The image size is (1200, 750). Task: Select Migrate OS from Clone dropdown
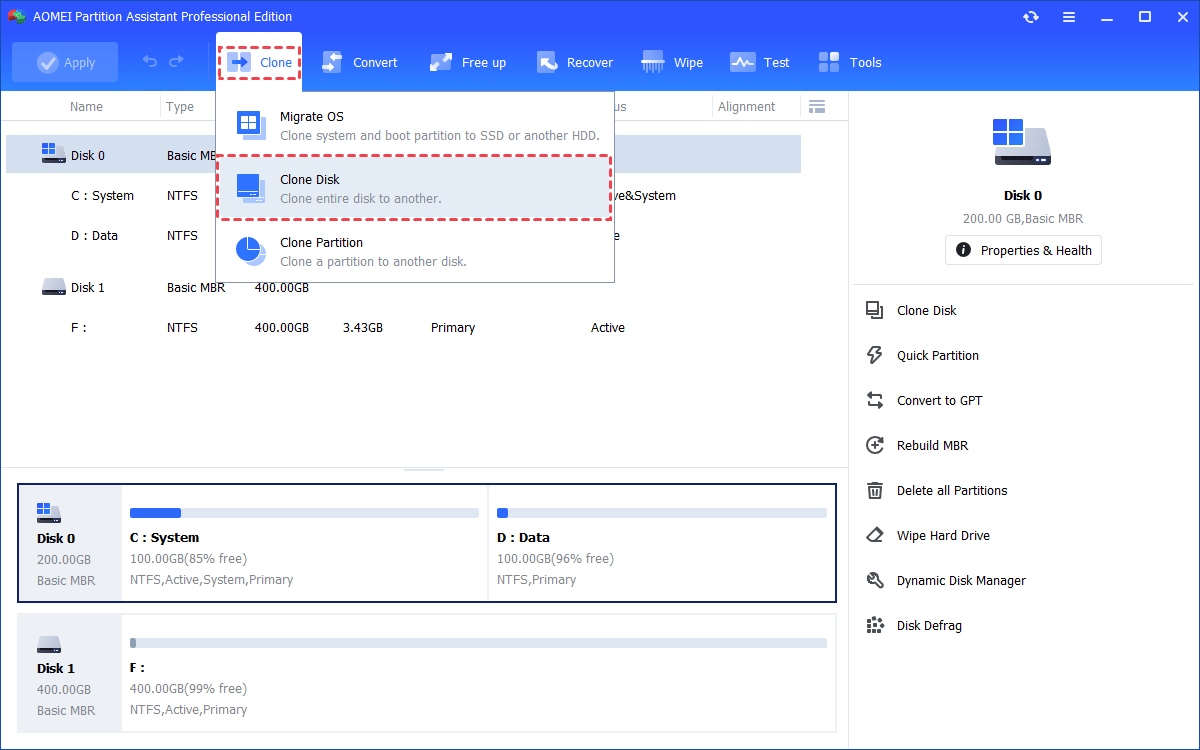[x=415, y=126]
